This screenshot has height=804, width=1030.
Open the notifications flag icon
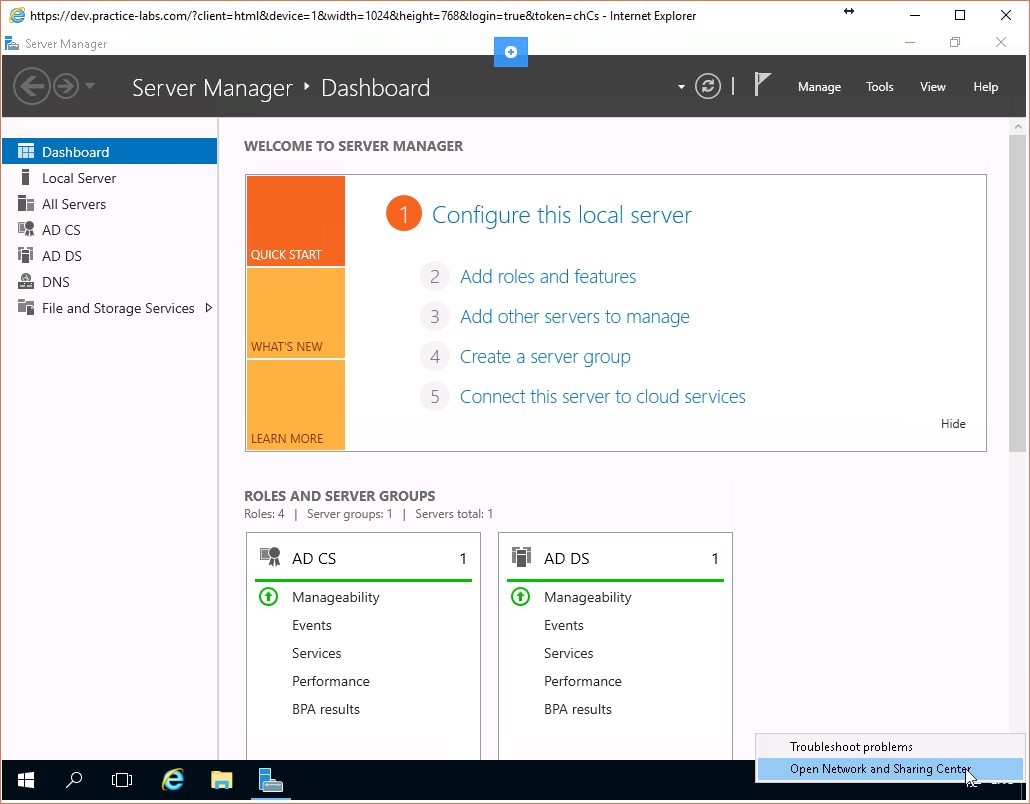[x=762, y=85]
